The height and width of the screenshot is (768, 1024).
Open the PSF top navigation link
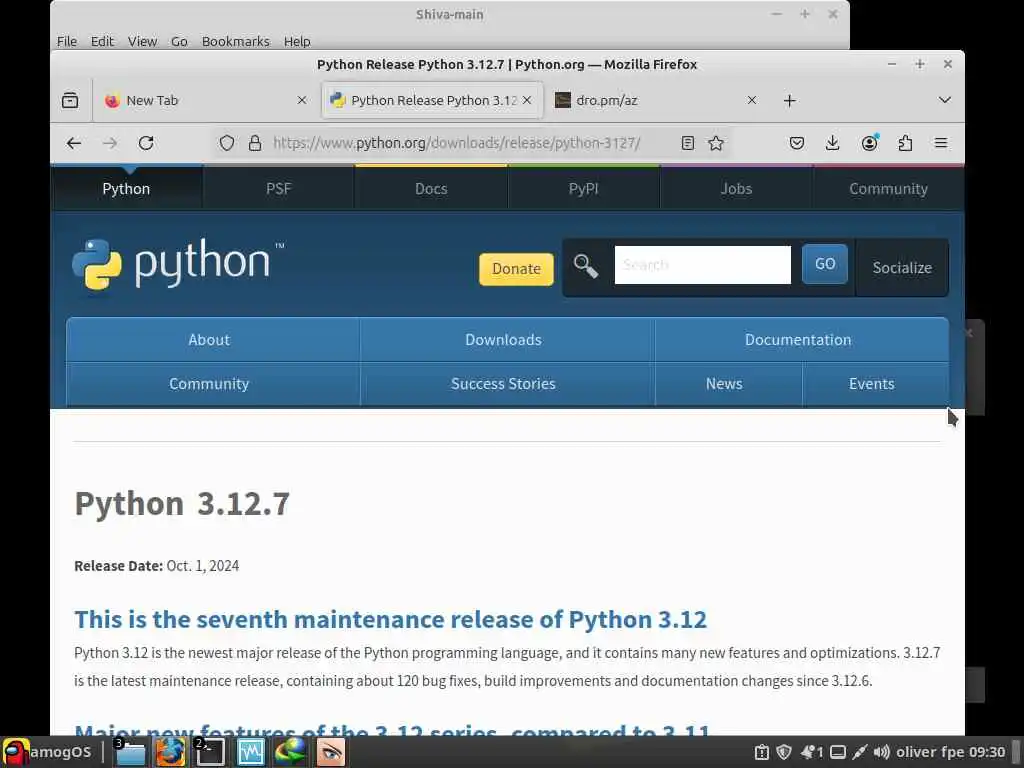point(279,189)
